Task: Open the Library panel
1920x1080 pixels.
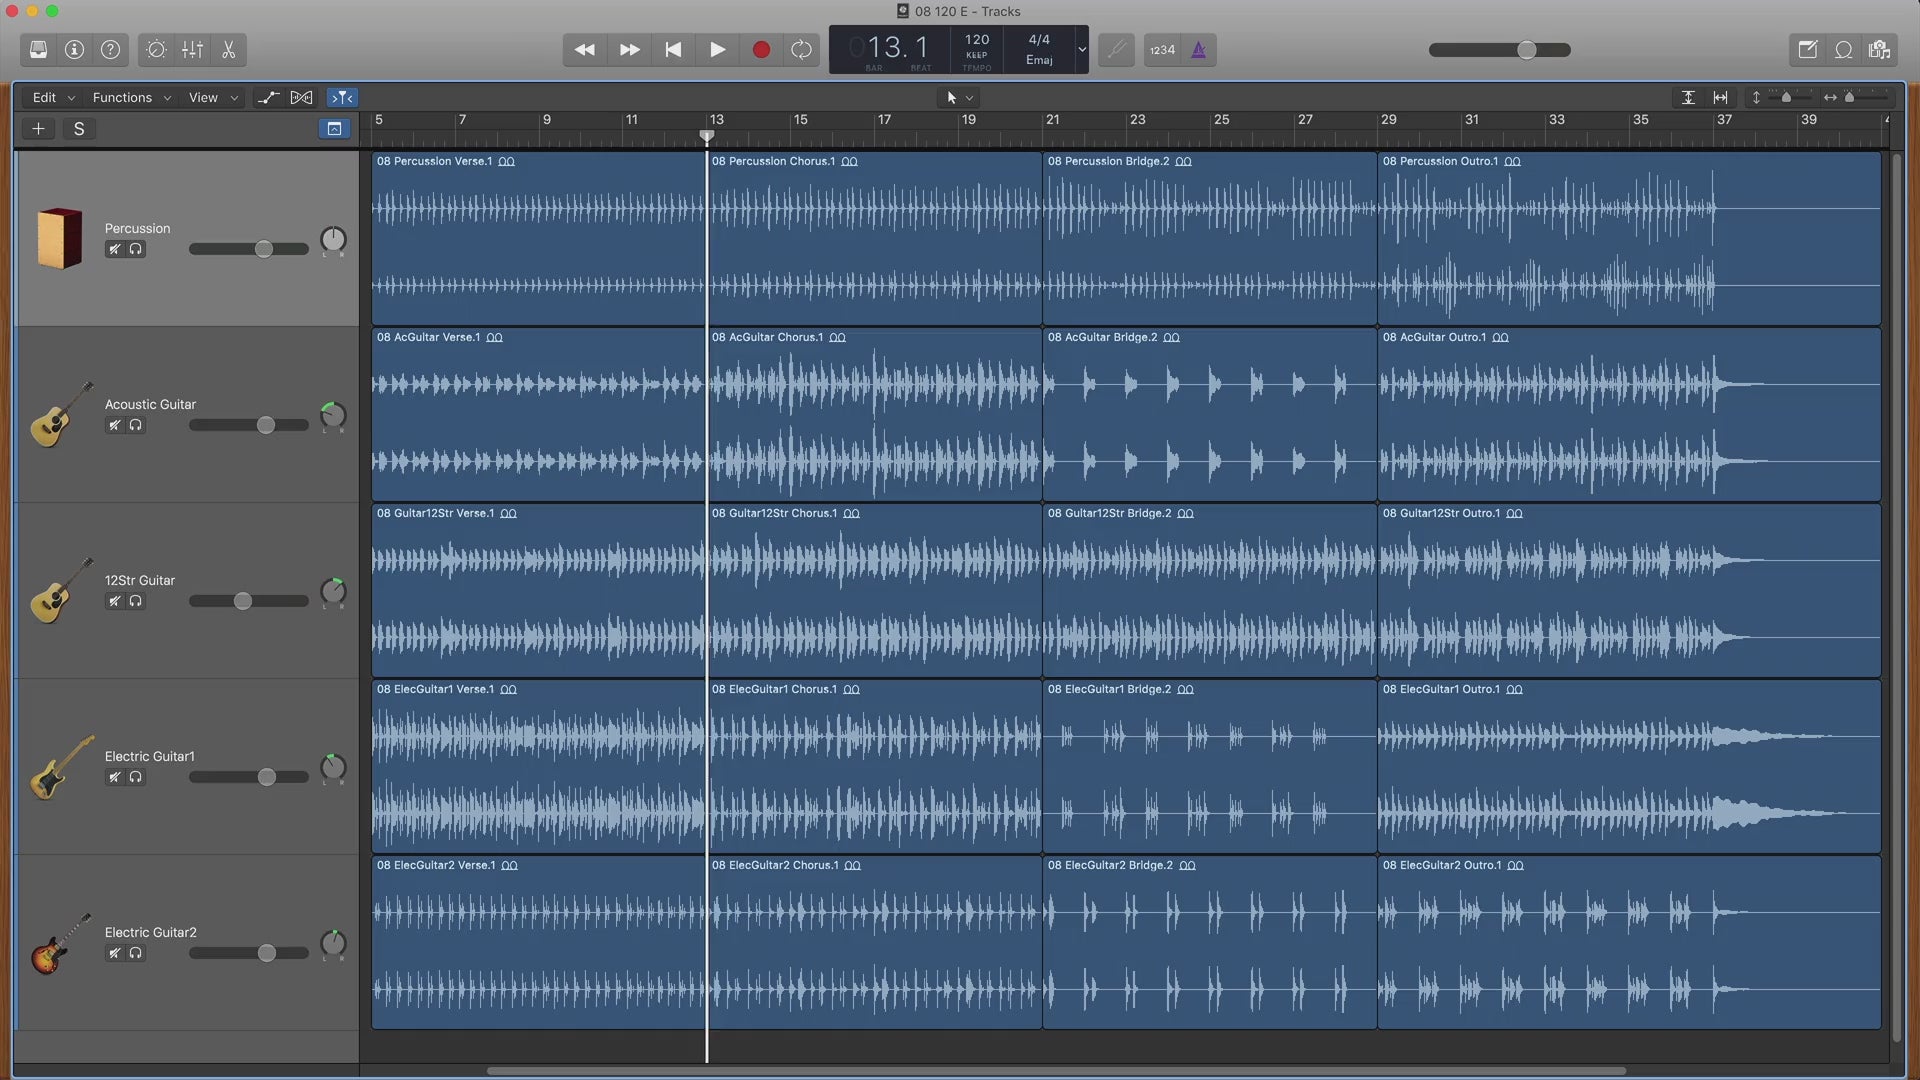Action: coord(38,50)
